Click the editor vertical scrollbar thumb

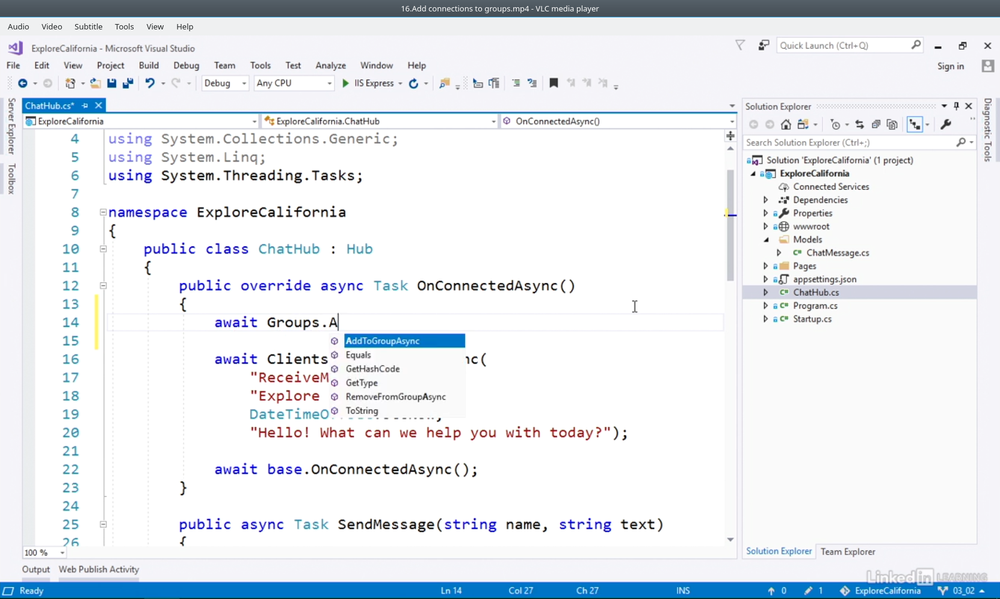(730, 223)
